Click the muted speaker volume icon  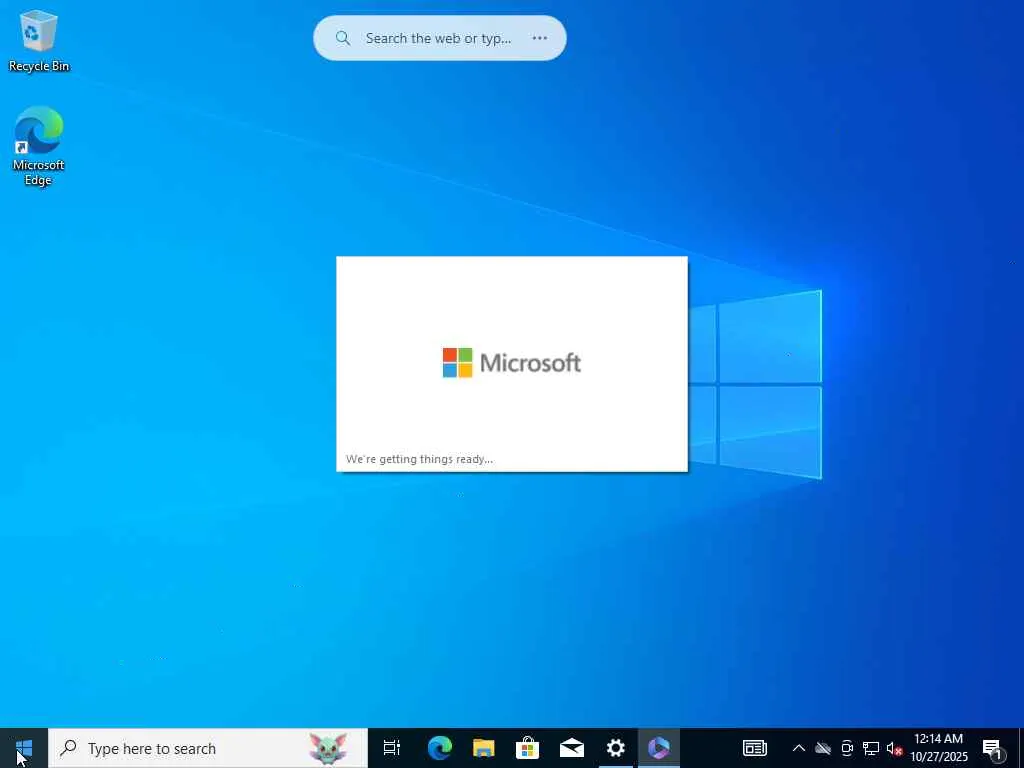894,748
